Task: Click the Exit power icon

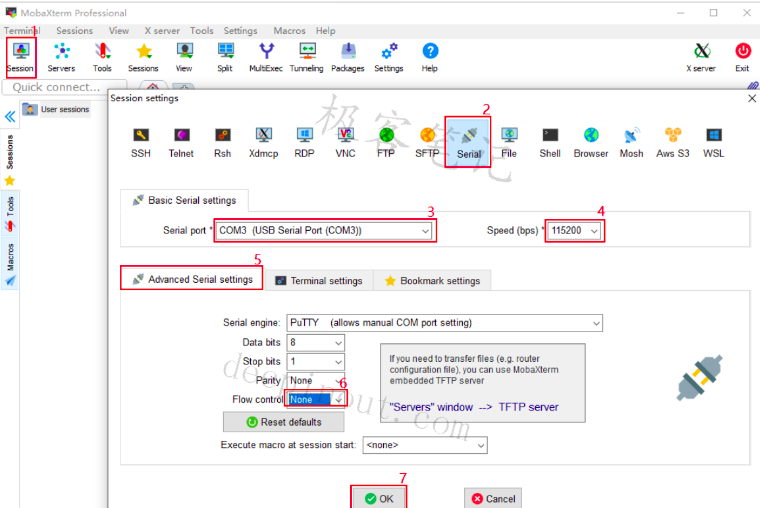Action: point(743,57)
